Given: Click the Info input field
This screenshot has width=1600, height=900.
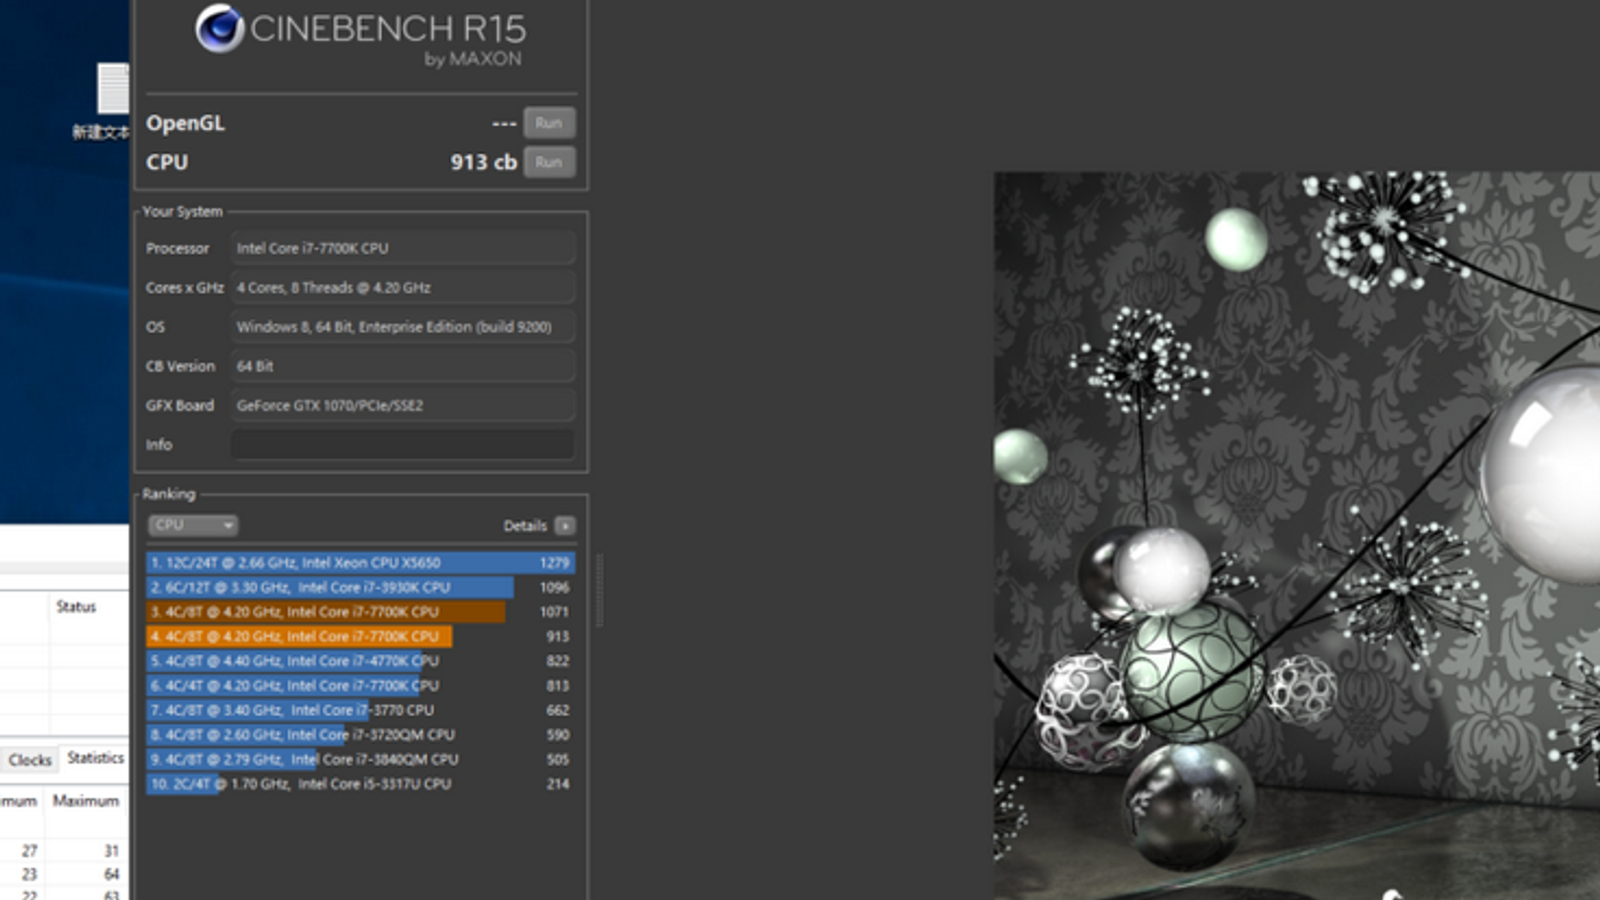Looking at the screenshot, I should click(403, 444).
